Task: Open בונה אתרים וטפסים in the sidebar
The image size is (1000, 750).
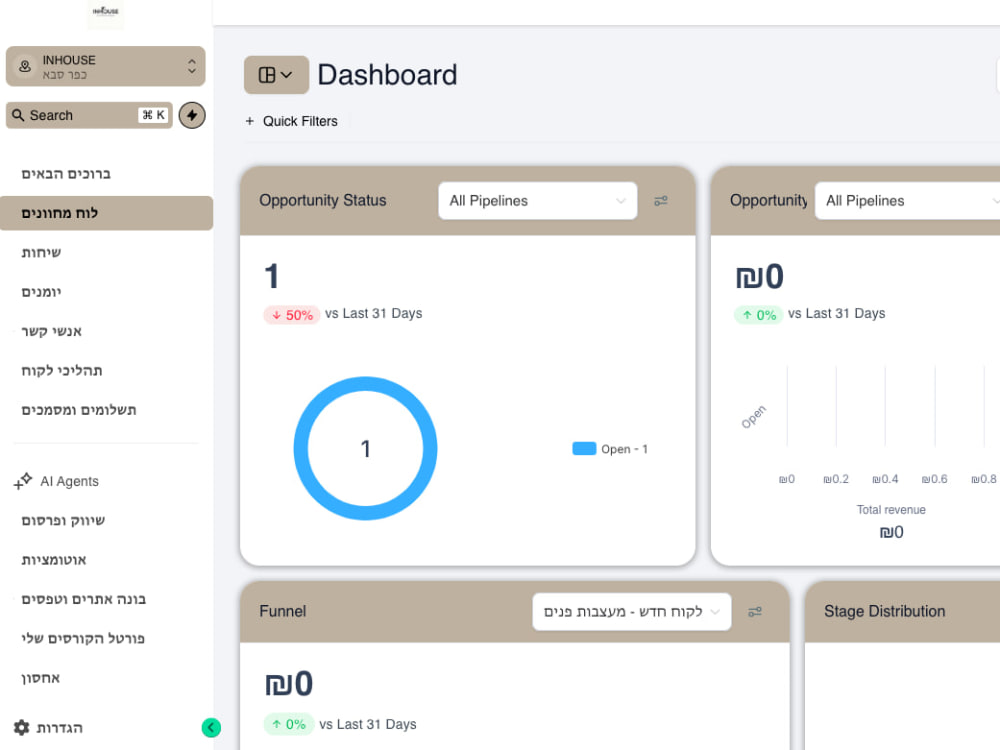Action: click(x=84, y=599)
